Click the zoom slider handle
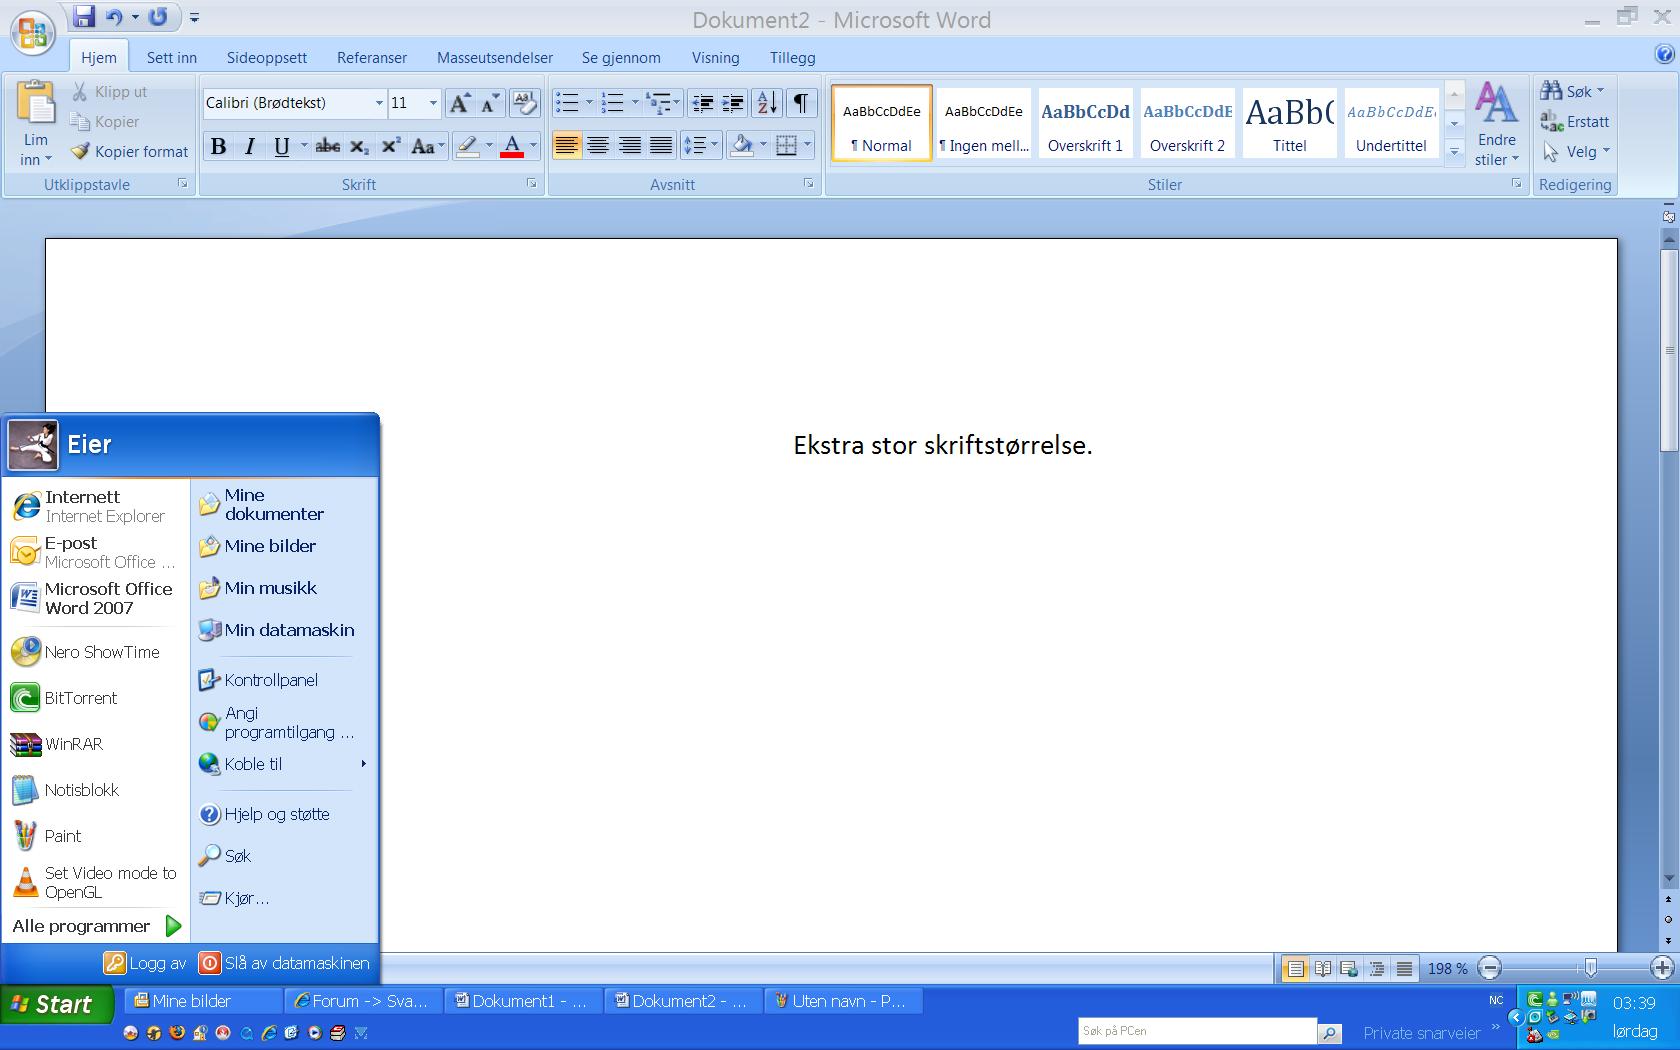Screen dimensions: 1680x1050 point(1590,968)
